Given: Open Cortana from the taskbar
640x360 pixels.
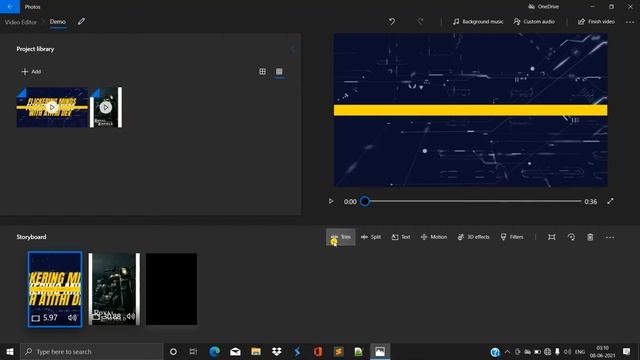Looking at the screenshot, I should (173, 351).
